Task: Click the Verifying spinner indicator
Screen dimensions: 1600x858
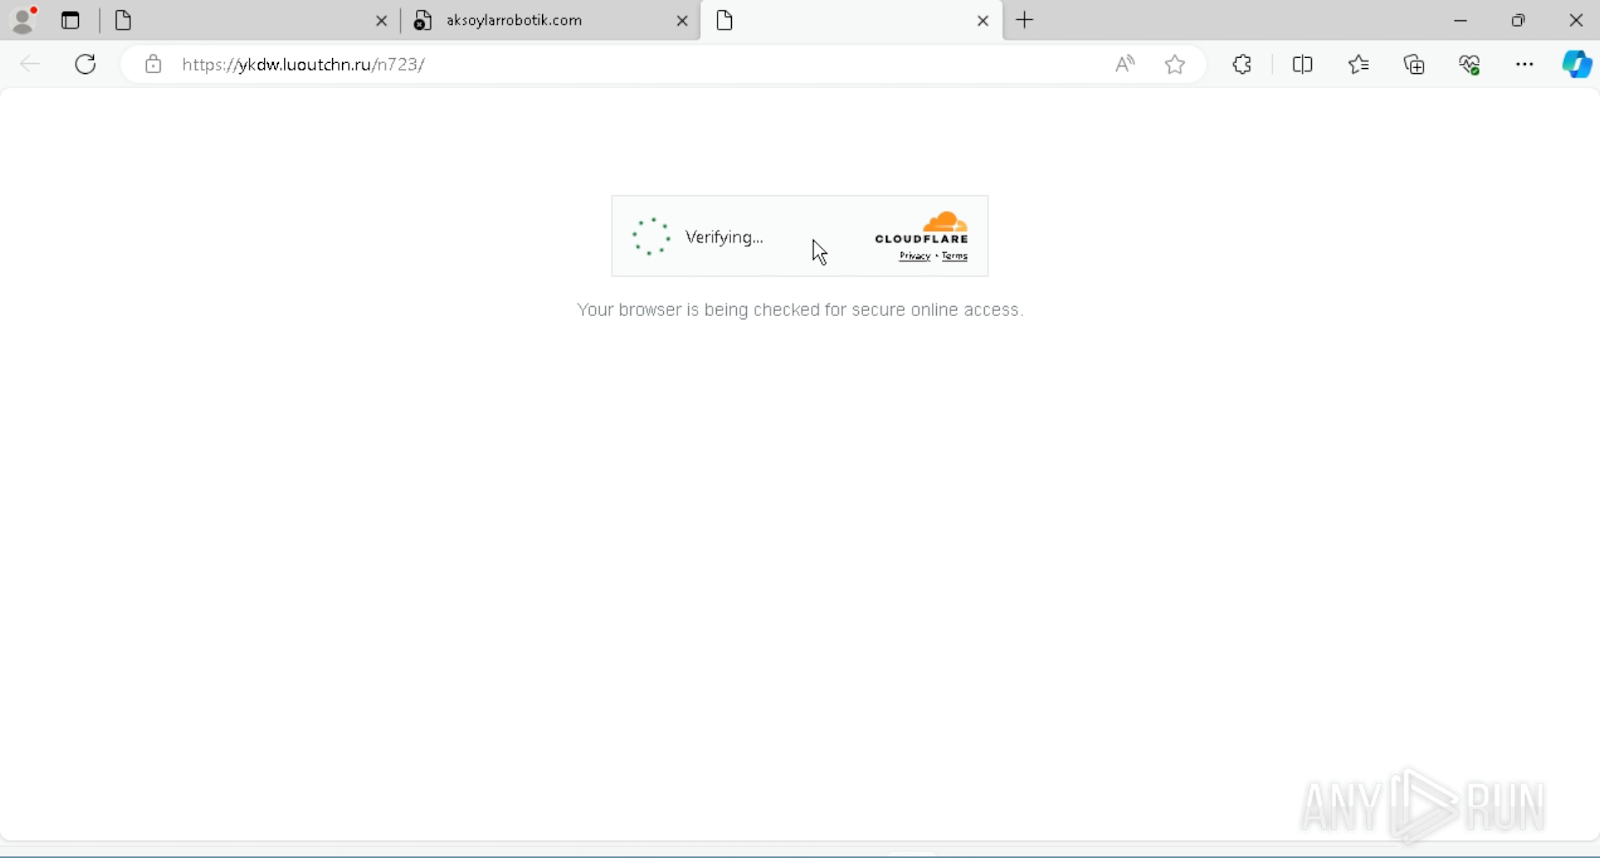Action: coord(651,237)
